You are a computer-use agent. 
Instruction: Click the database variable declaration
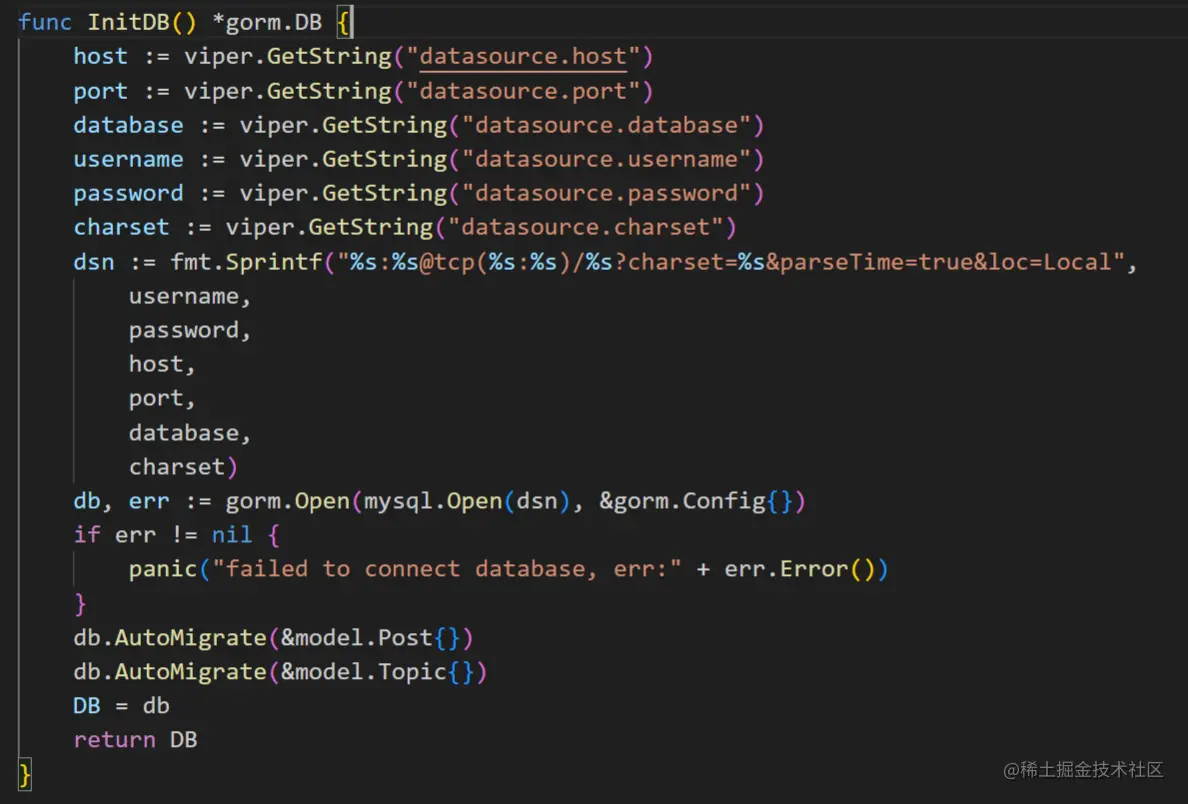(x=128, y=125)
